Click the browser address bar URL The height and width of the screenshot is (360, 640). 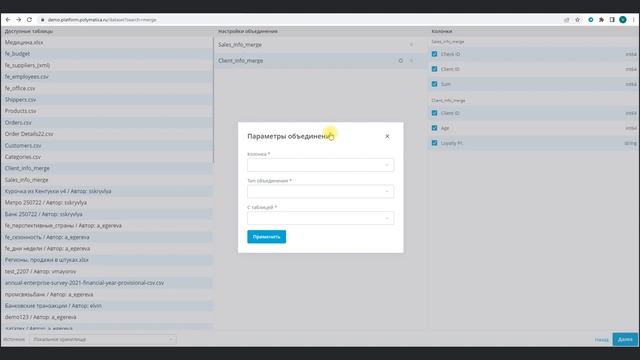coord(102,20)
